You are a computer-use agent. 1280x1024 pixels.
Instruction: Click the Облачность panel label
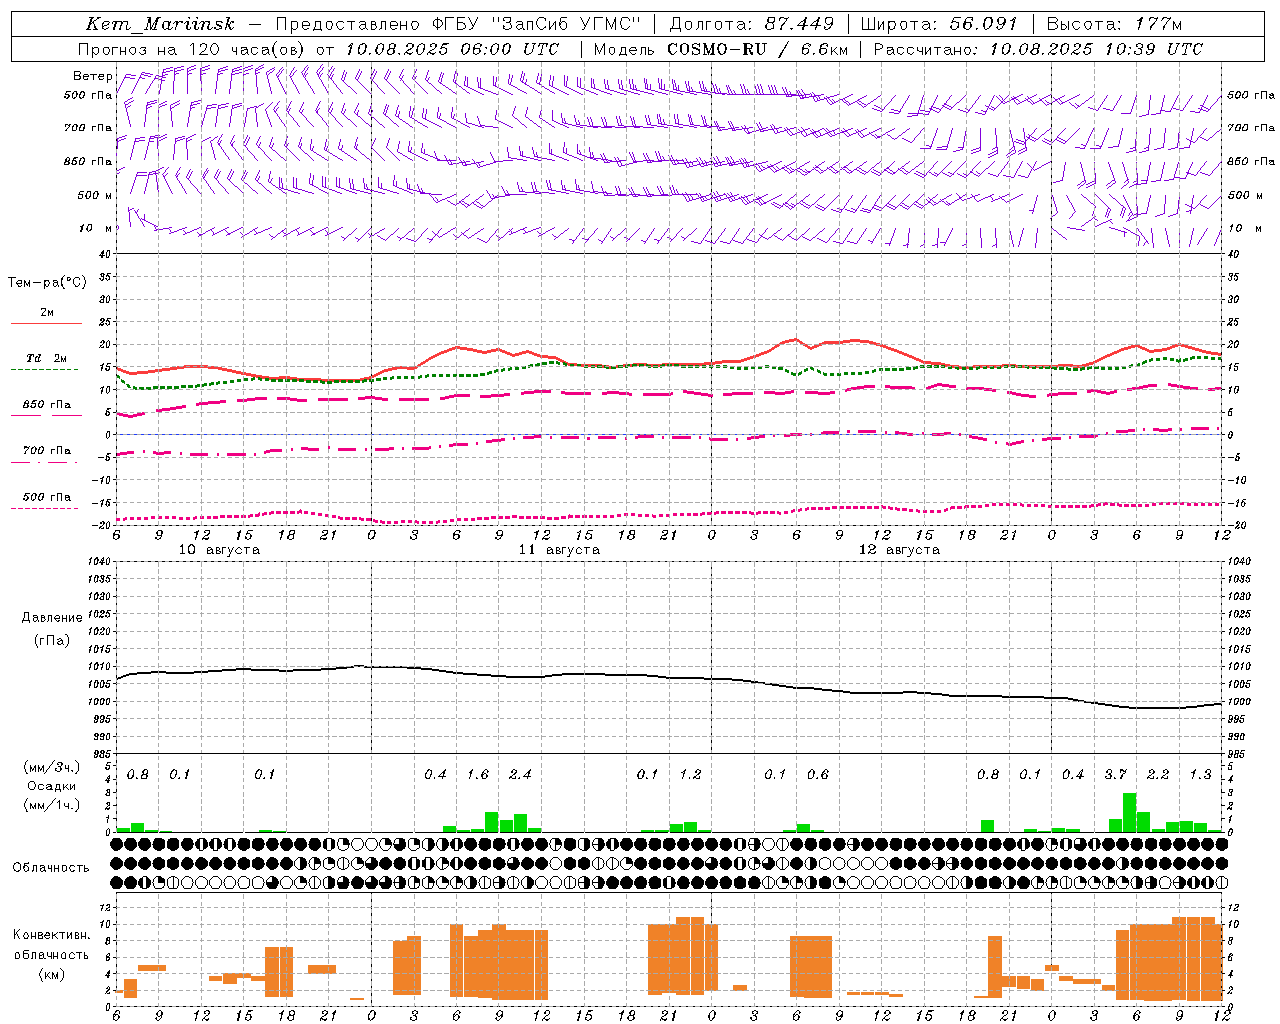click(51, 867)
